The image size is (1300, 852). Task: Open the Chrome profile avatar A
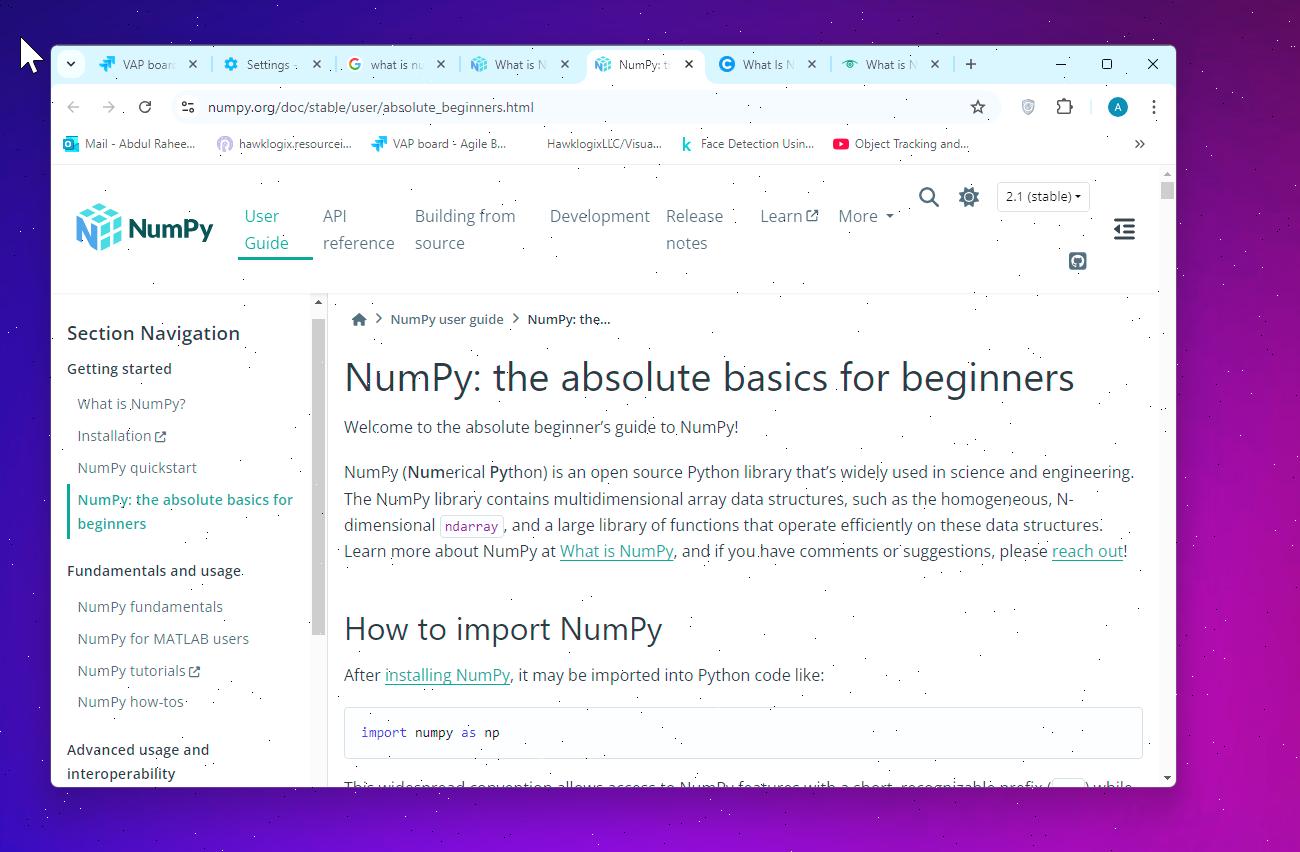1118,107
